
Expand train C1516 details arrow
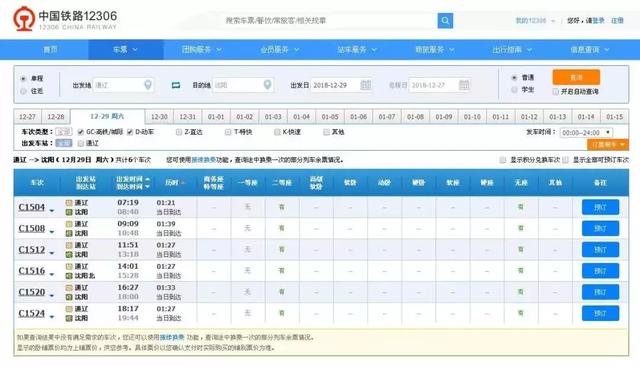pos(52,274)
